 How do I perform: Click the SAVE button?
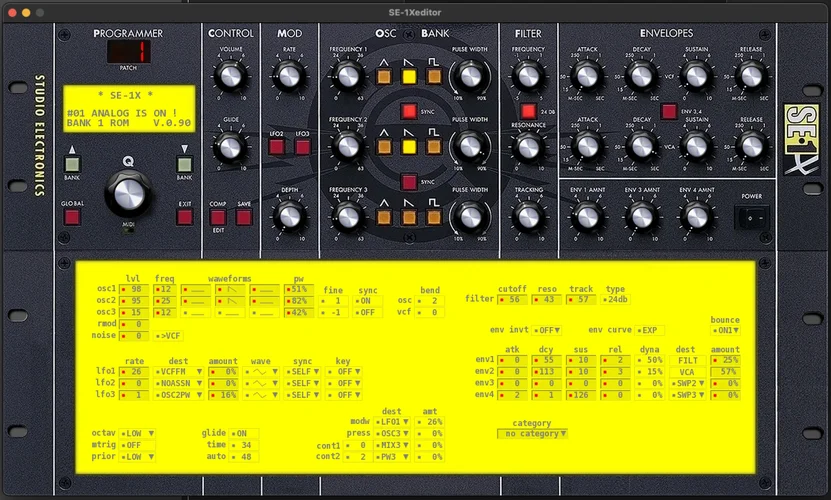click(x=244, y=217)
